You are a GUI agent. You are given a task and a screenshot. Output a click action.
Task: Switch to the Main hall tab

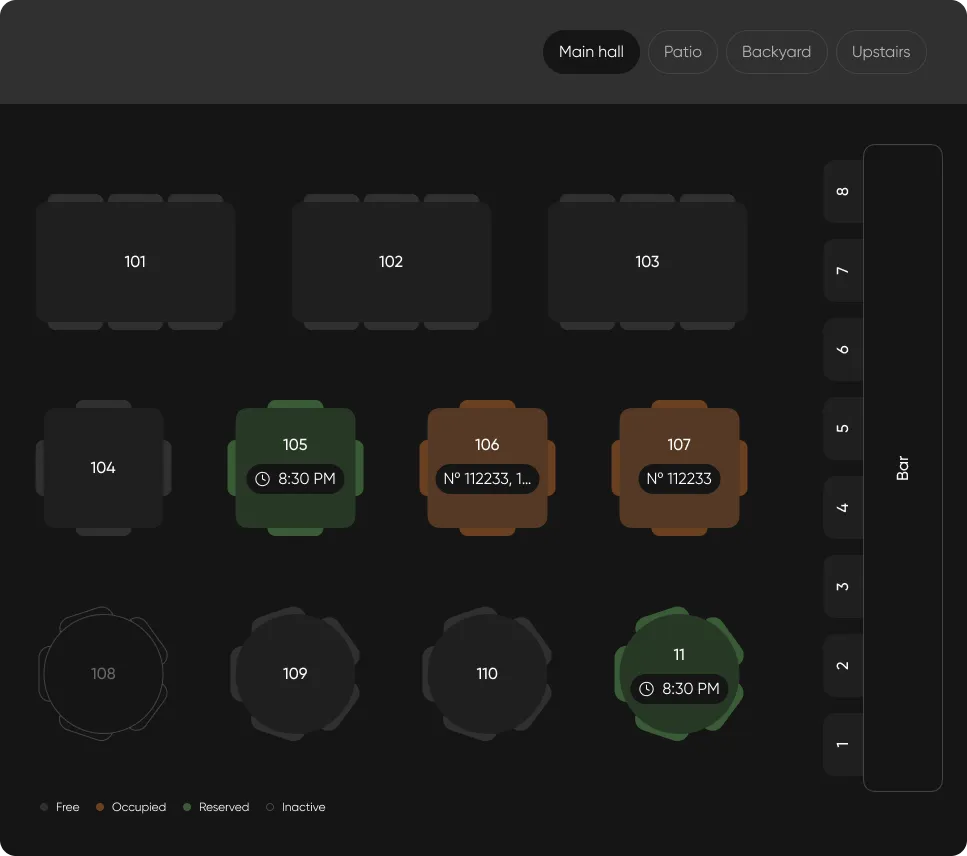[x=591, y=52]
